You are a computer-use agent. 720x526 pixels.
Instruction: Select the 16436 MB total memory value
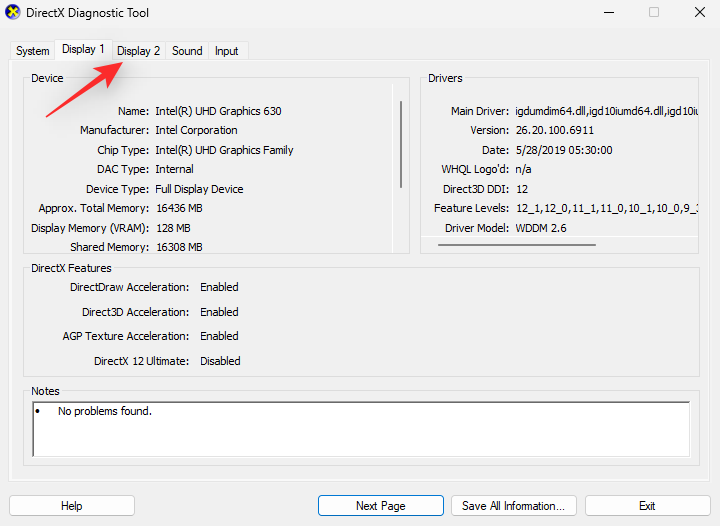click(x=180, y=208)
